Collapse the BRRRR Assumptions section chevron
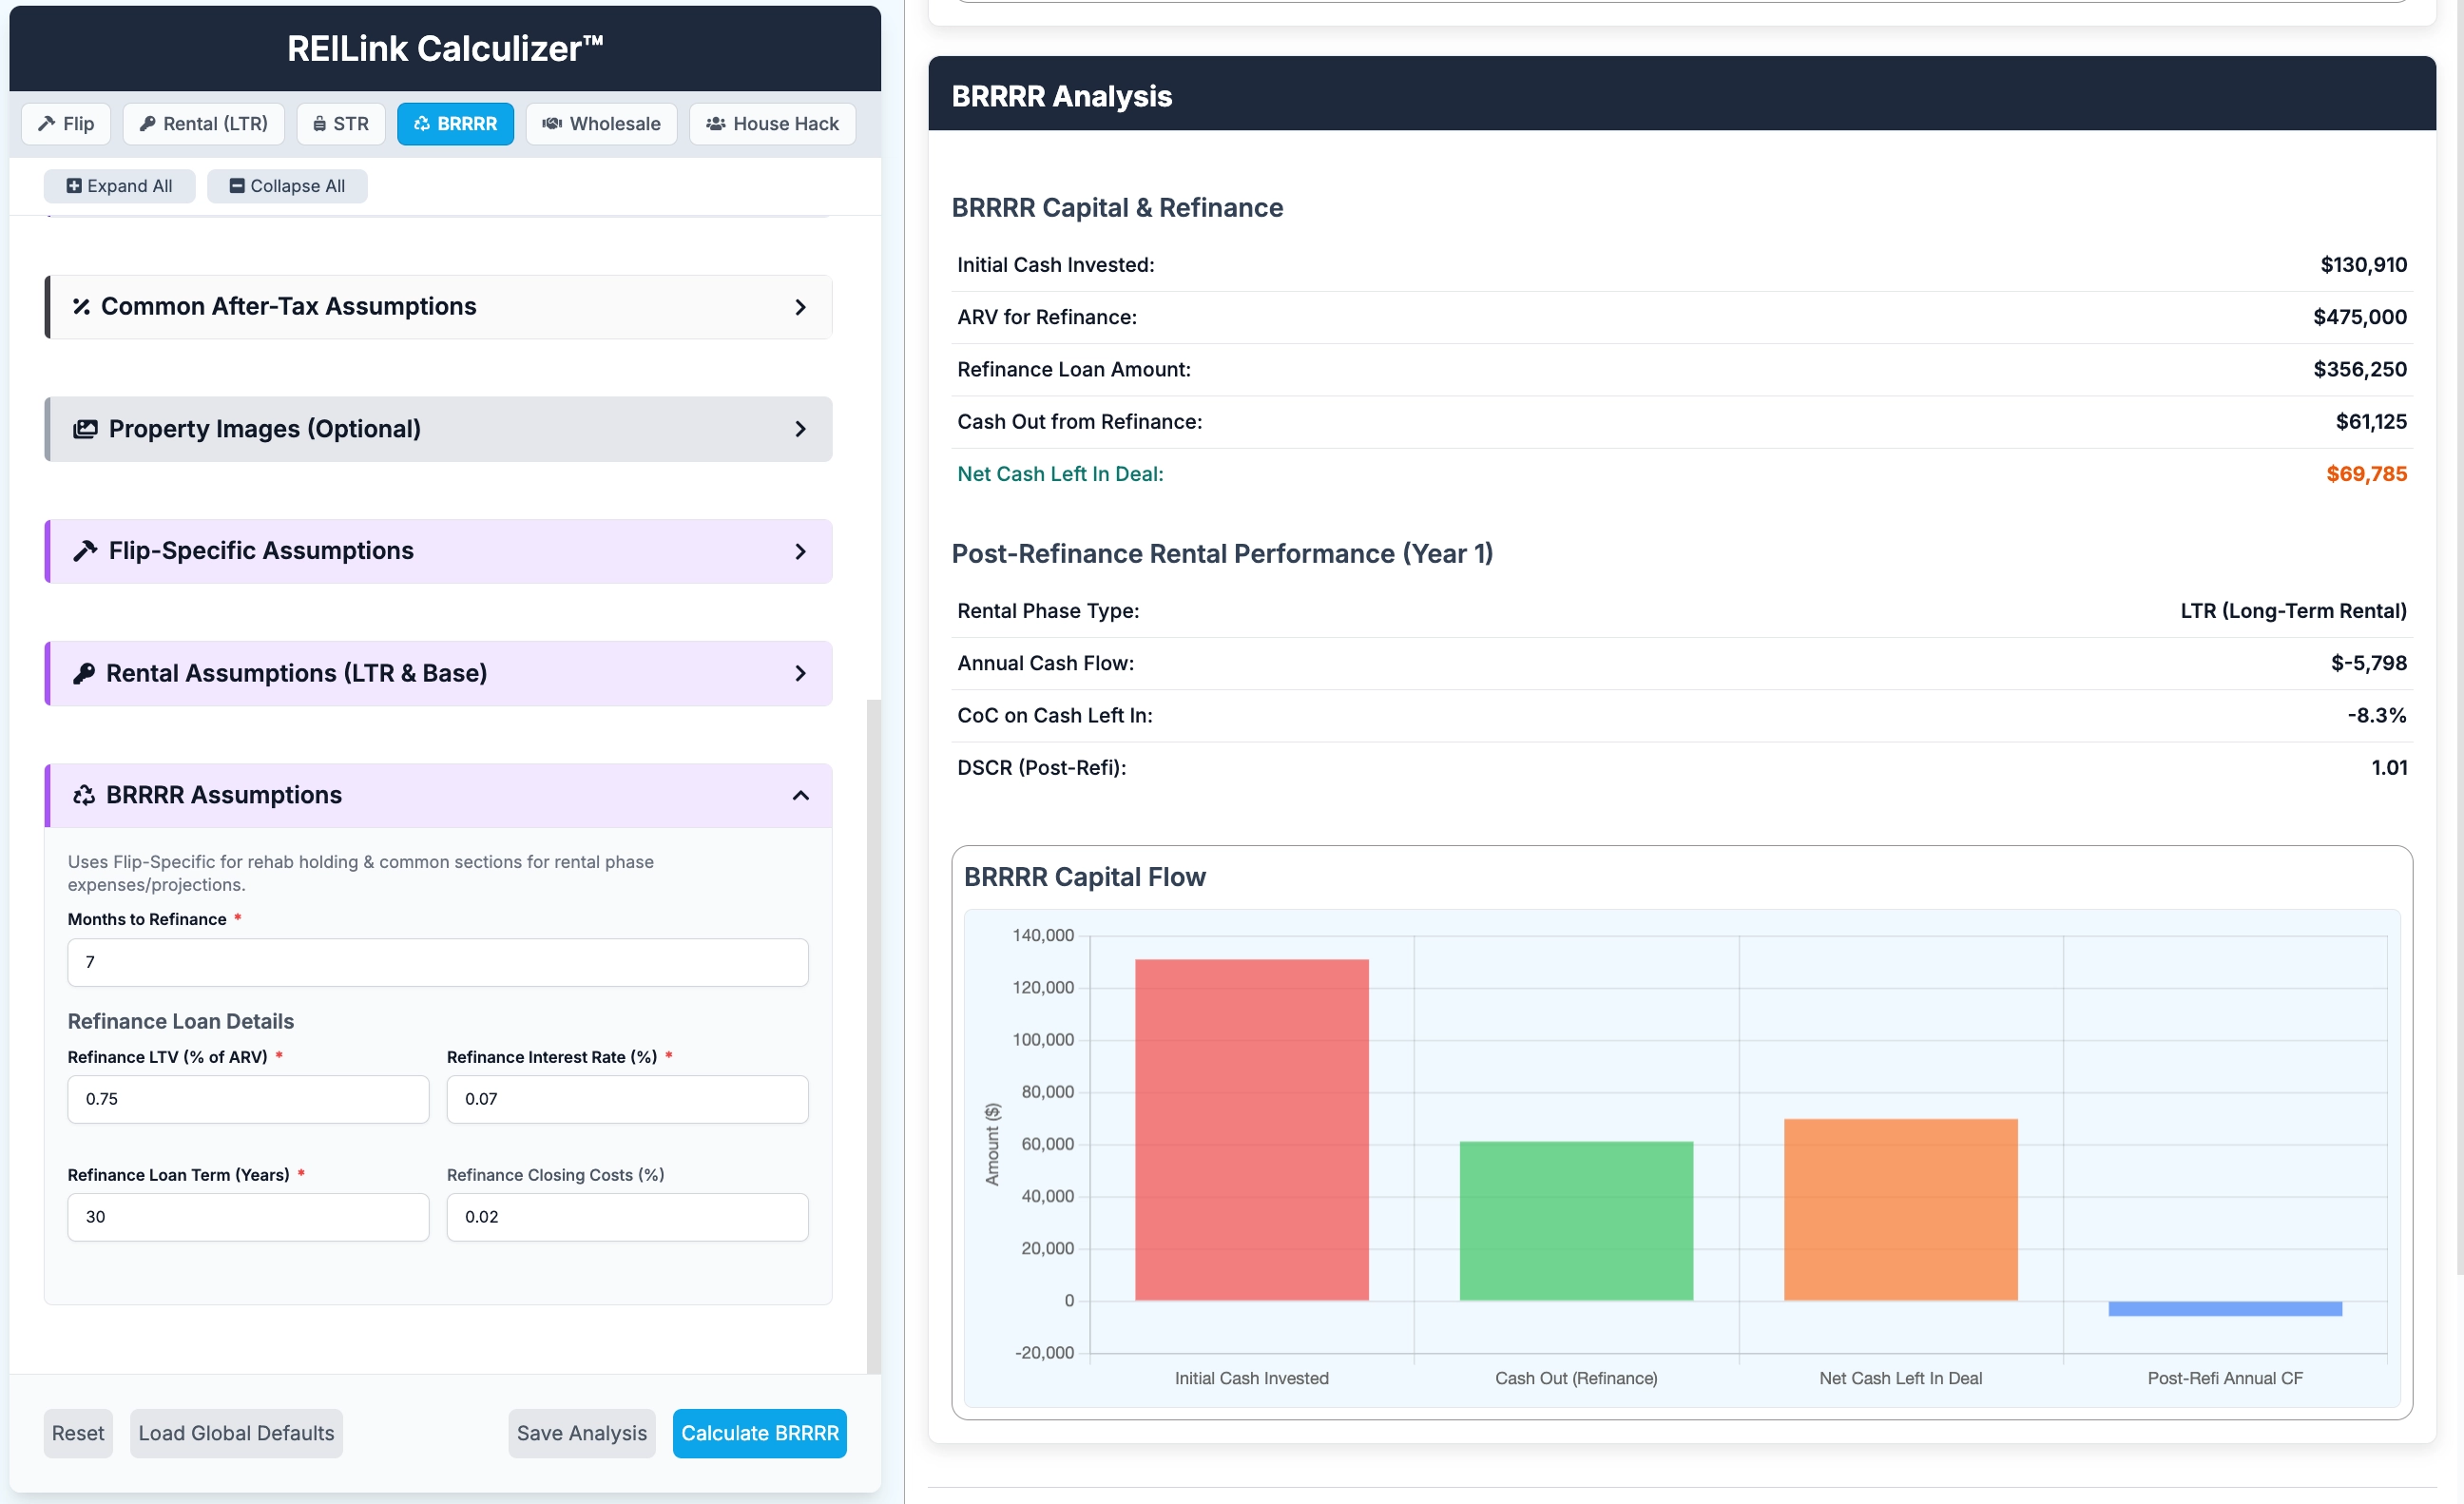The height and width of the screenshot is (1504, 2464). tap(800, 795)
